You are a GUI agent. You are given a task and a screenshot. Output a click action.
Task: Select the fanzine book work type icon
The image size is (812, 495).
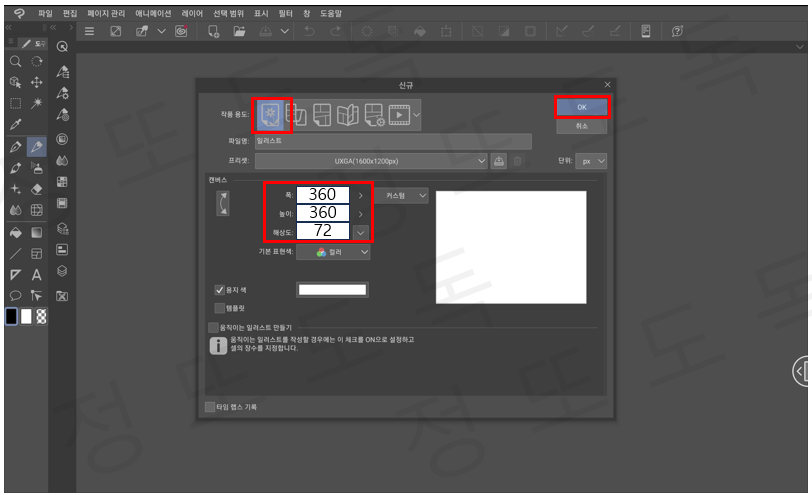(347, 114)
